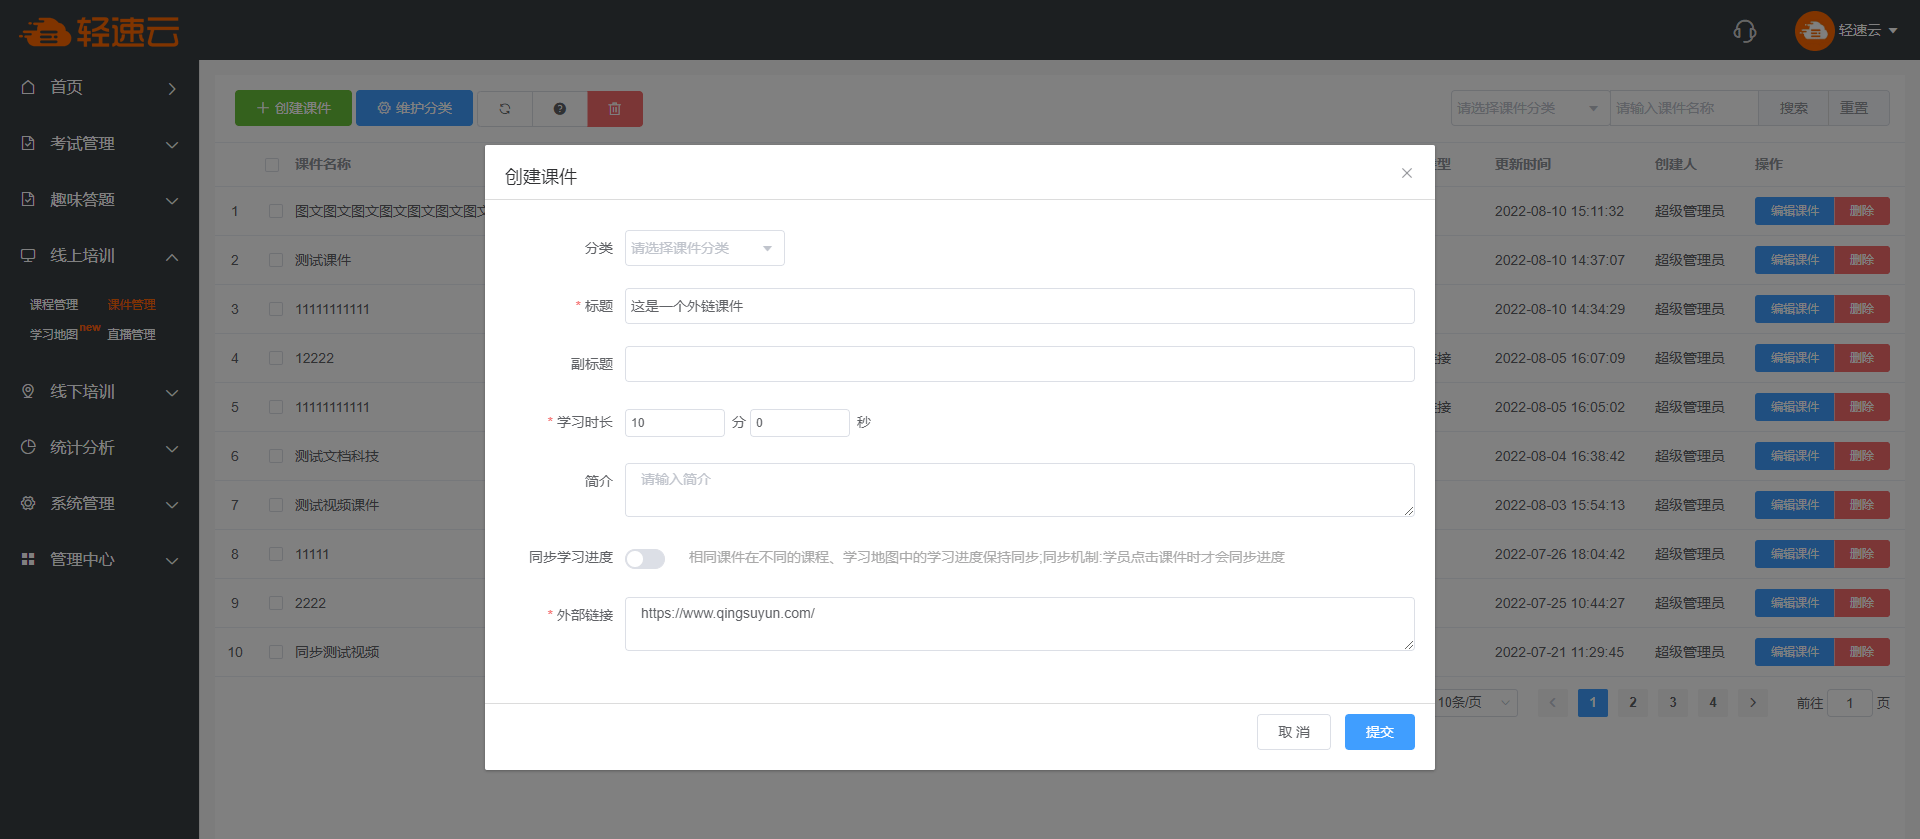Click the customer service headset icon
1920x839 pixels.
click(x=1744, y=31)
